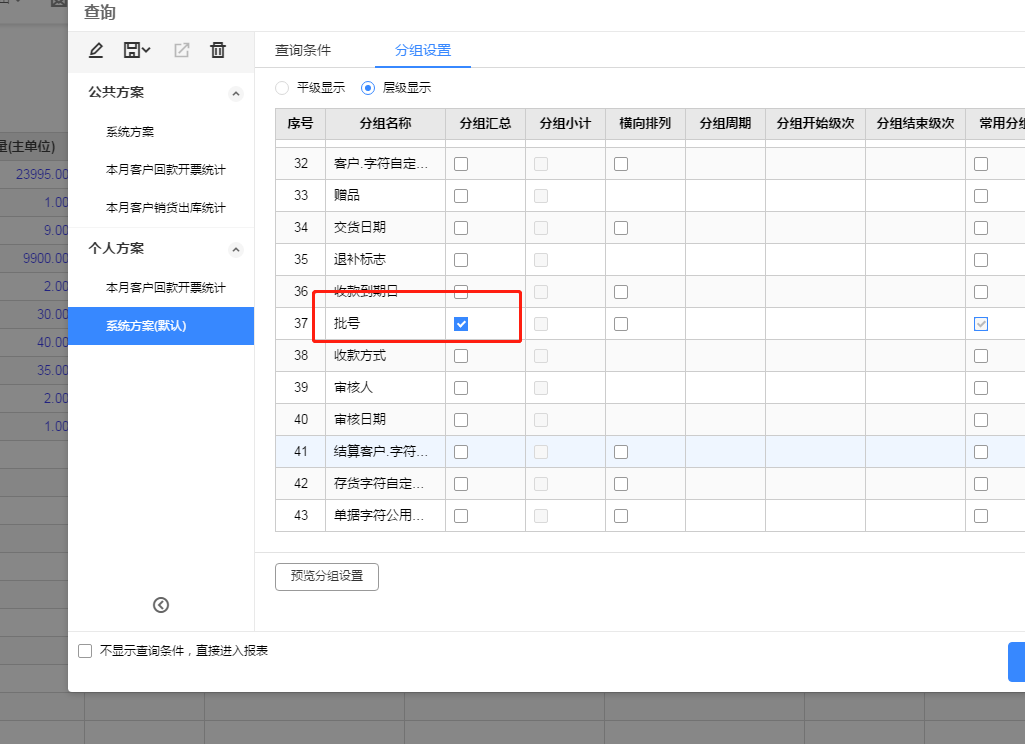Click the 序号 column header
Viewport: 1025px width, 744px height.
[301, 124]
